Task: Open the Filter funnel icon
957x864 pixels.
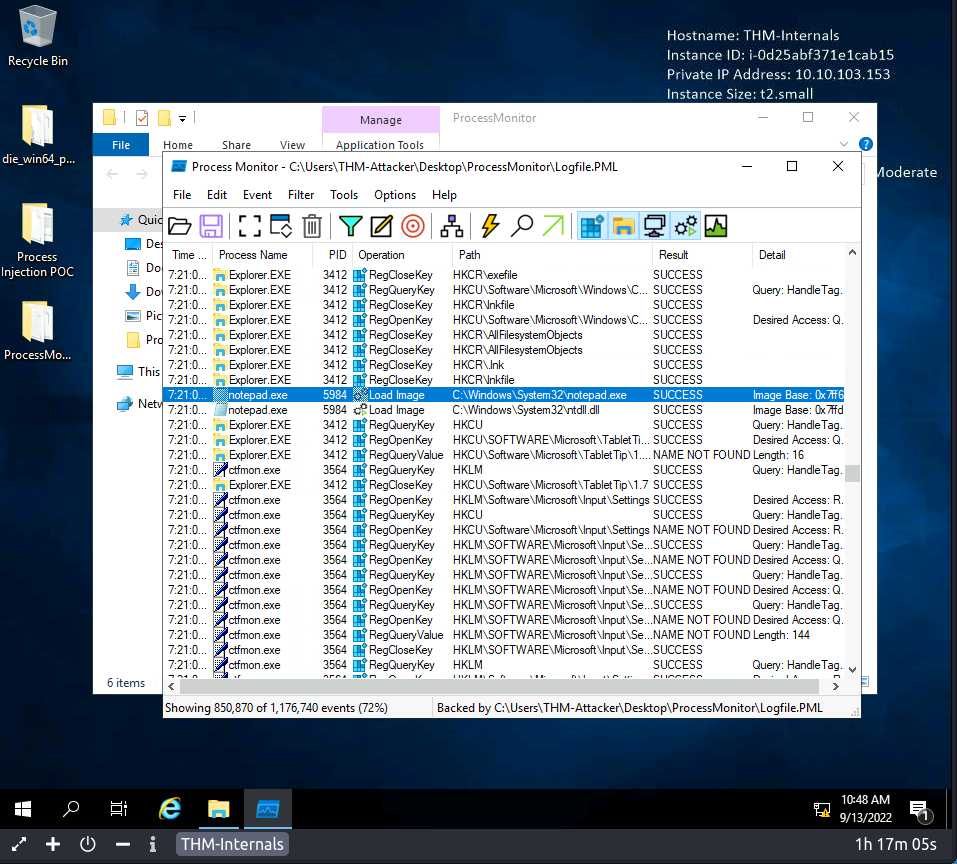Action: 350,226
